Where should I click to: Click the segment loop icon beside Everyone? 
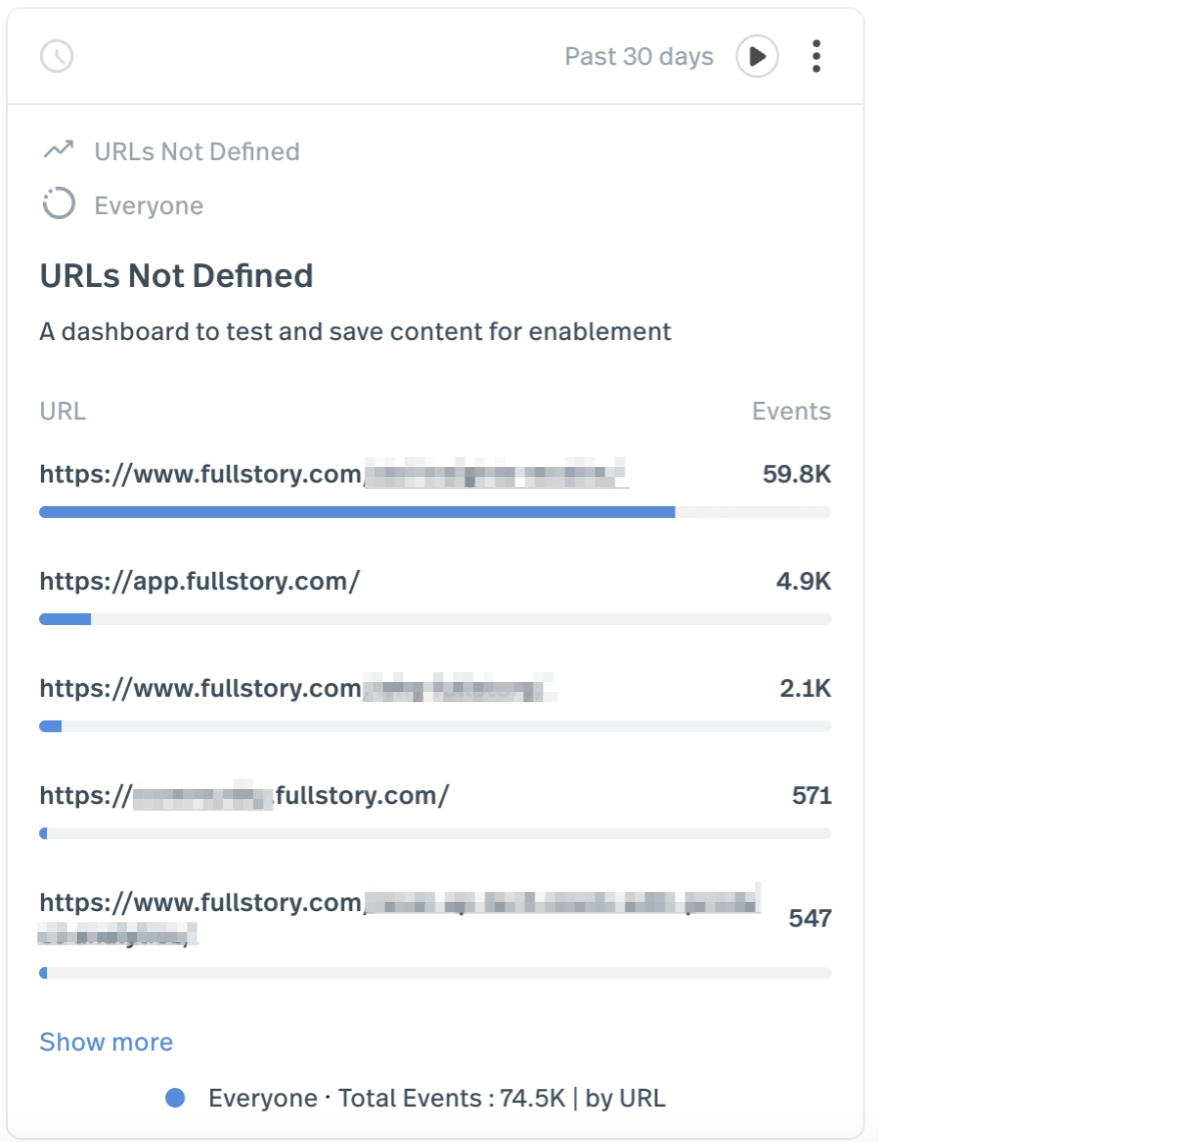[57, 203]
